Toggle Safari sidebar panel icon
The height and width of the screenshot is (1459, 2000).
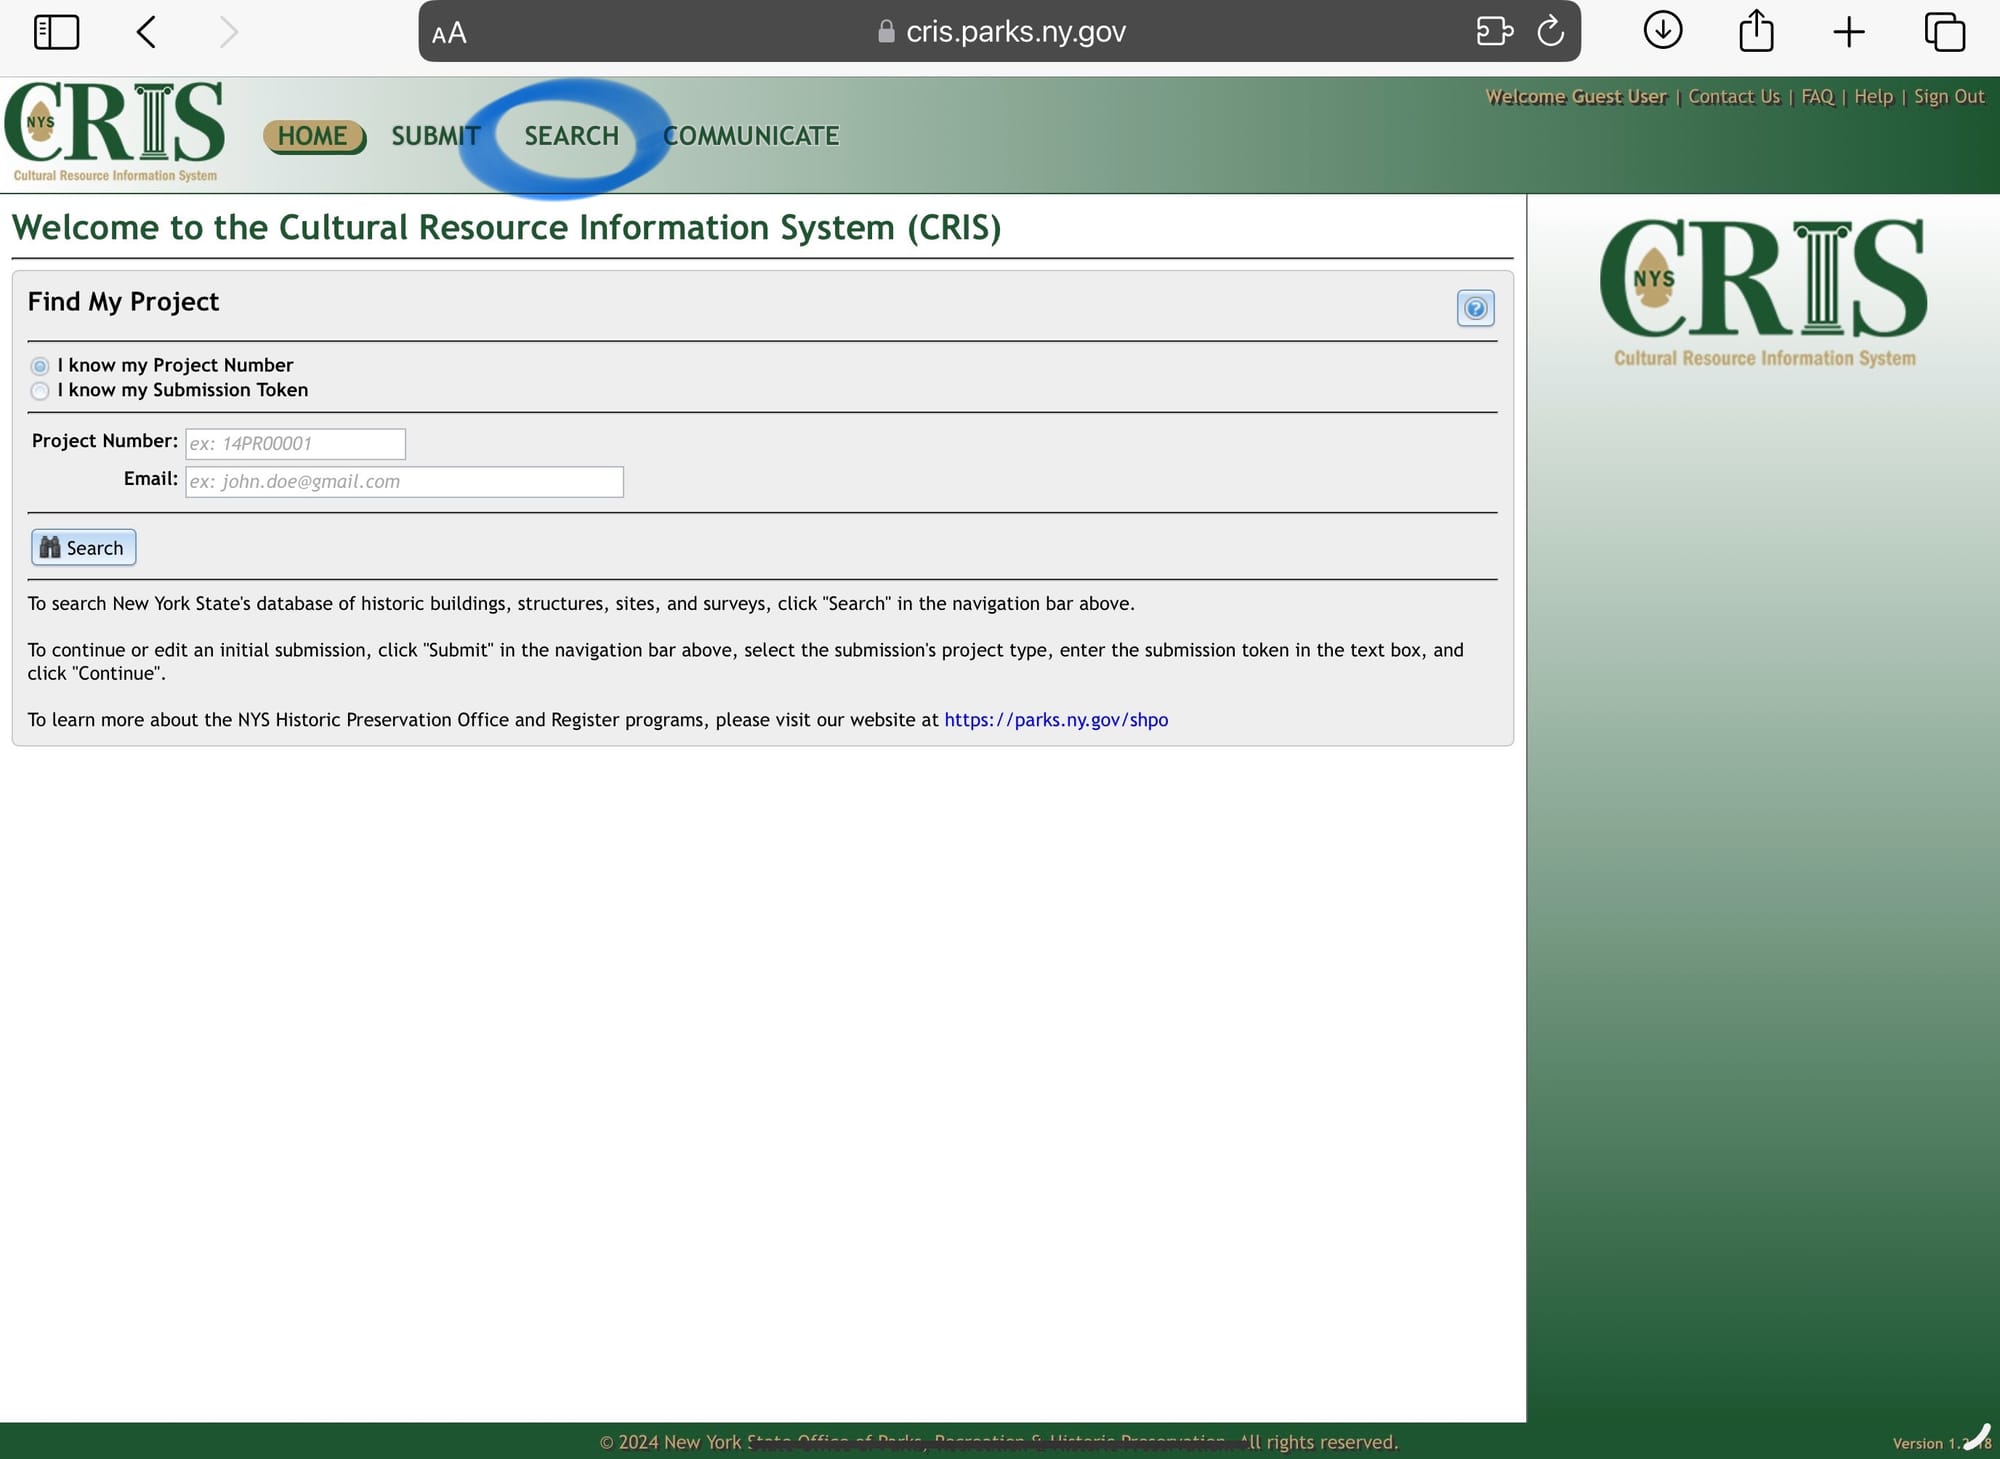[56, 32]
